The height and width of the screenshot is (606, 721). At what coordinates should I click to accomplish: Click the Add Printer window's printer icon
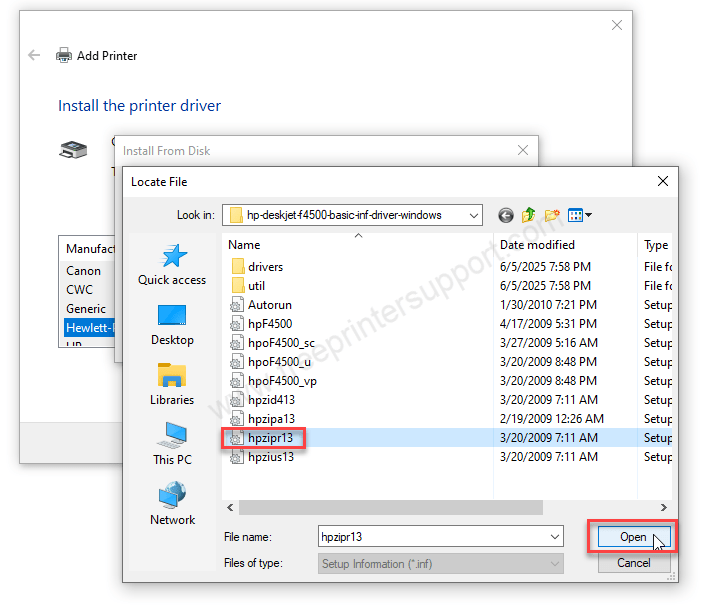pos(64,55)
